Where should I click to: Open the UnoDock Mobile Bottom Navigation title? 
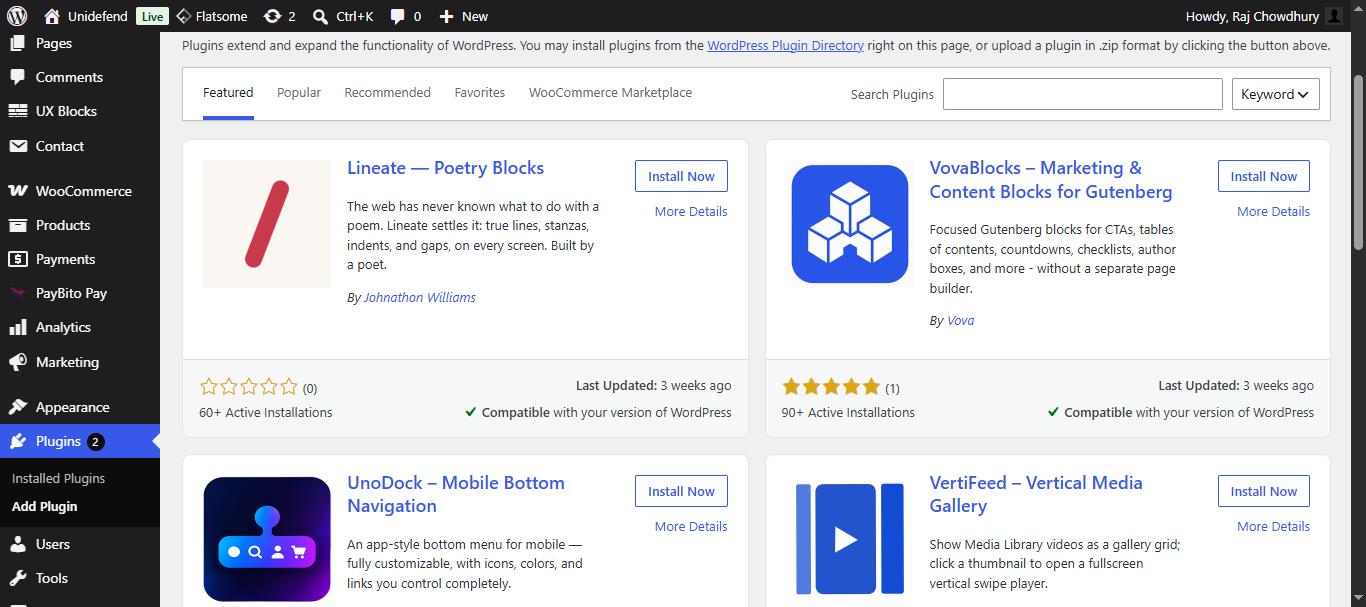click(x=456, y=494)
